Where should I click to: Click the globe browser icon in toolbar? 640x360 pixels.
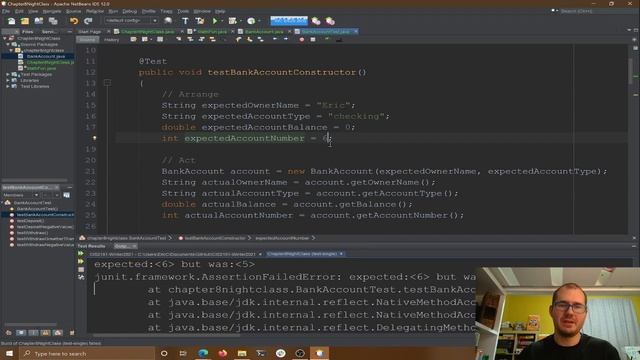pos(168,21)
